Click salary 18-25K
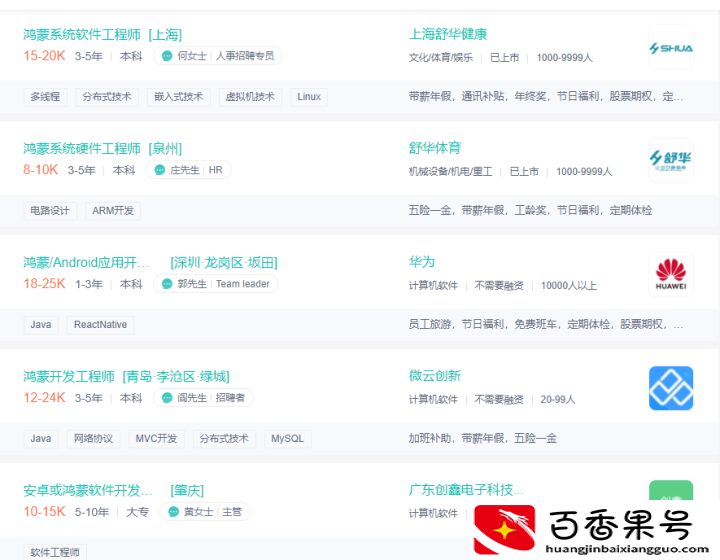 point(45,284)
